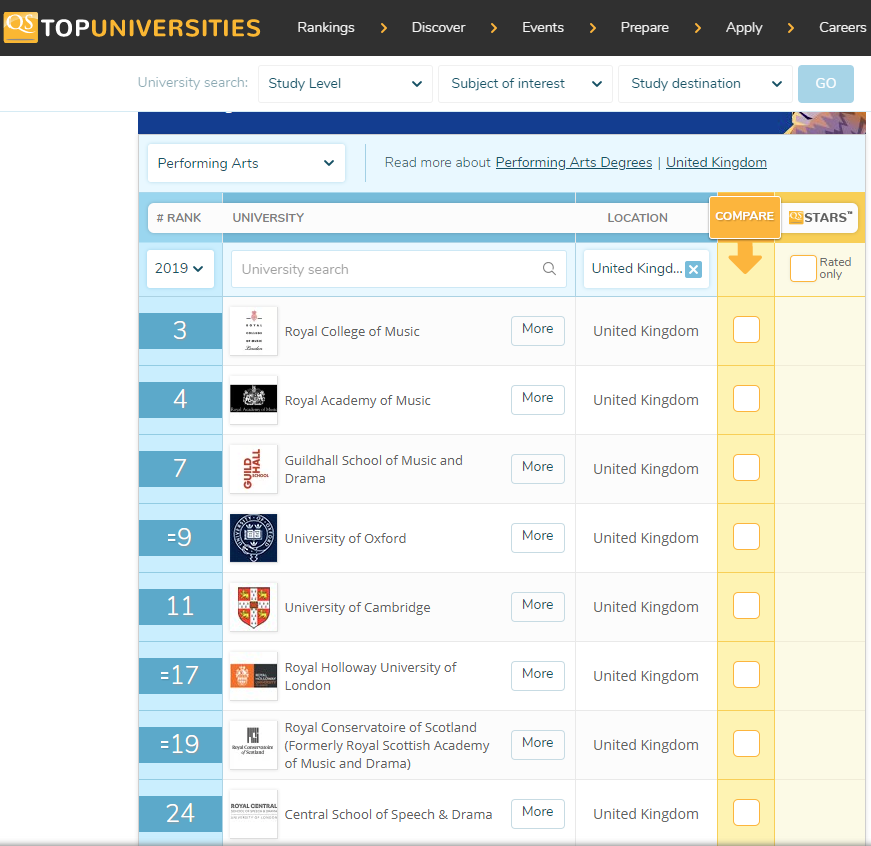Click the LOCATION column header

tap(637, 217)
